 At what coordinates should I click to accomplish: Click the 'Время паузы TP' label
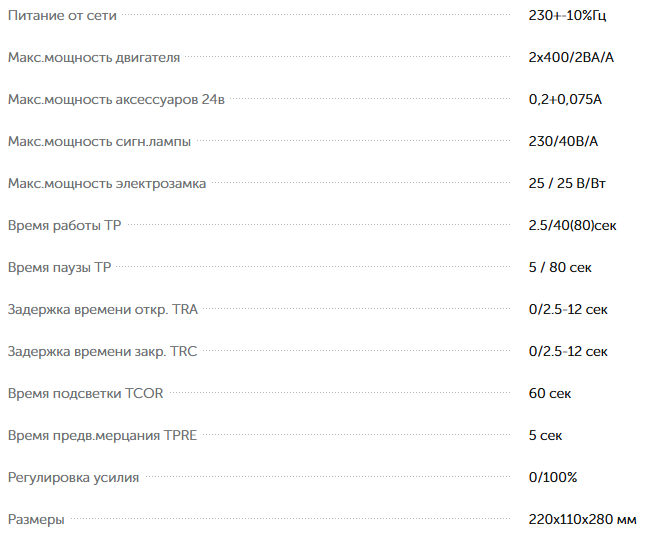[60, 268]
